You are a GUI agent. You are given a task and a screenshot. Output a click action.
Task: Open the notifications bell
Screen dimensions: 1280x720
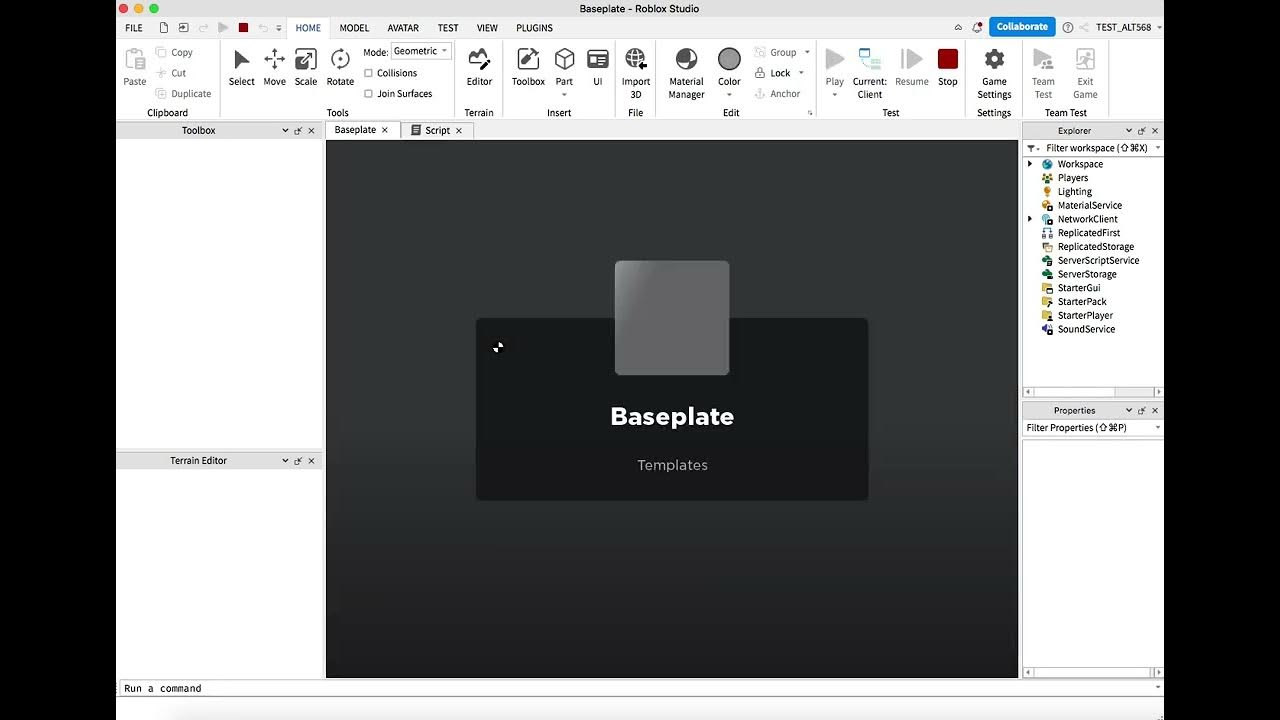977,28
